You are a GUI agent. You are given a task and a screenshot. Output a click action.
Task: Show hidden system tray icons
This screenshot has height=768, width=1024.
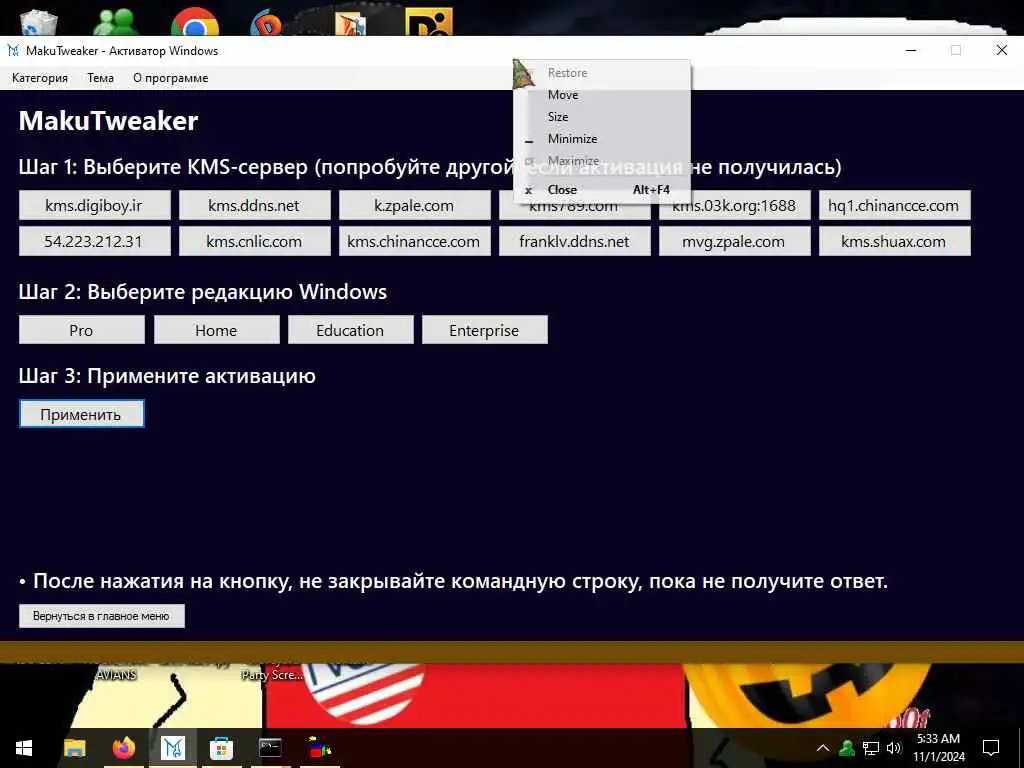(823, 748)
